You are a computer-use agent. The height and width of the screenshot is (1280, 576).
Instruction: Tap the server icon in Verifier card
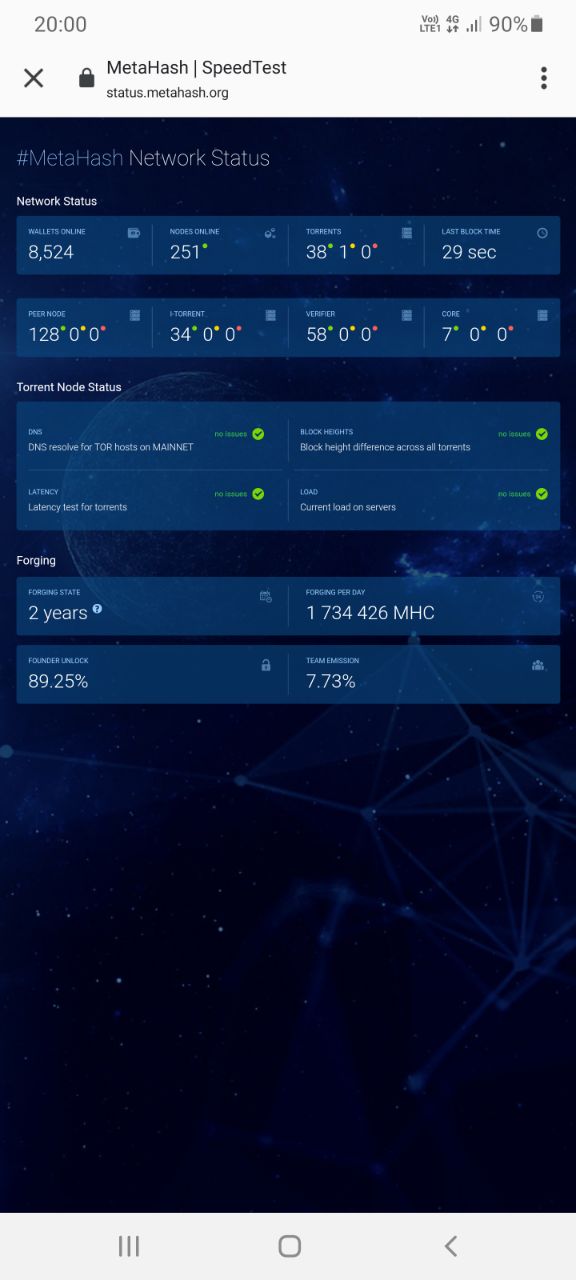click(x=406, y=315)
